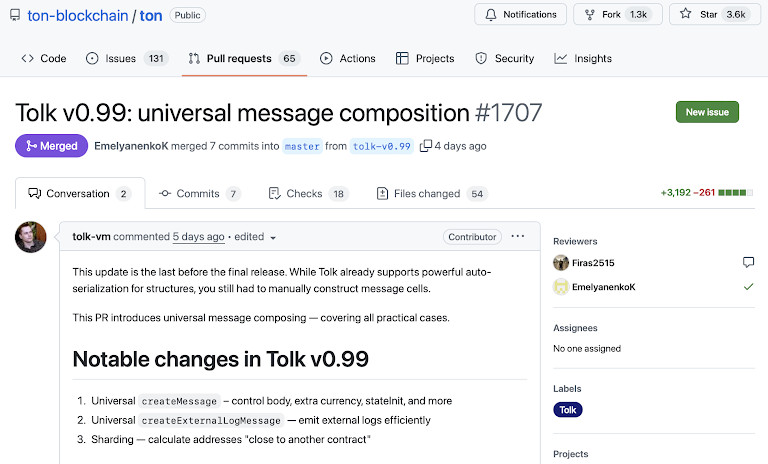Click Firas2515 reviewer avatar

561,263
